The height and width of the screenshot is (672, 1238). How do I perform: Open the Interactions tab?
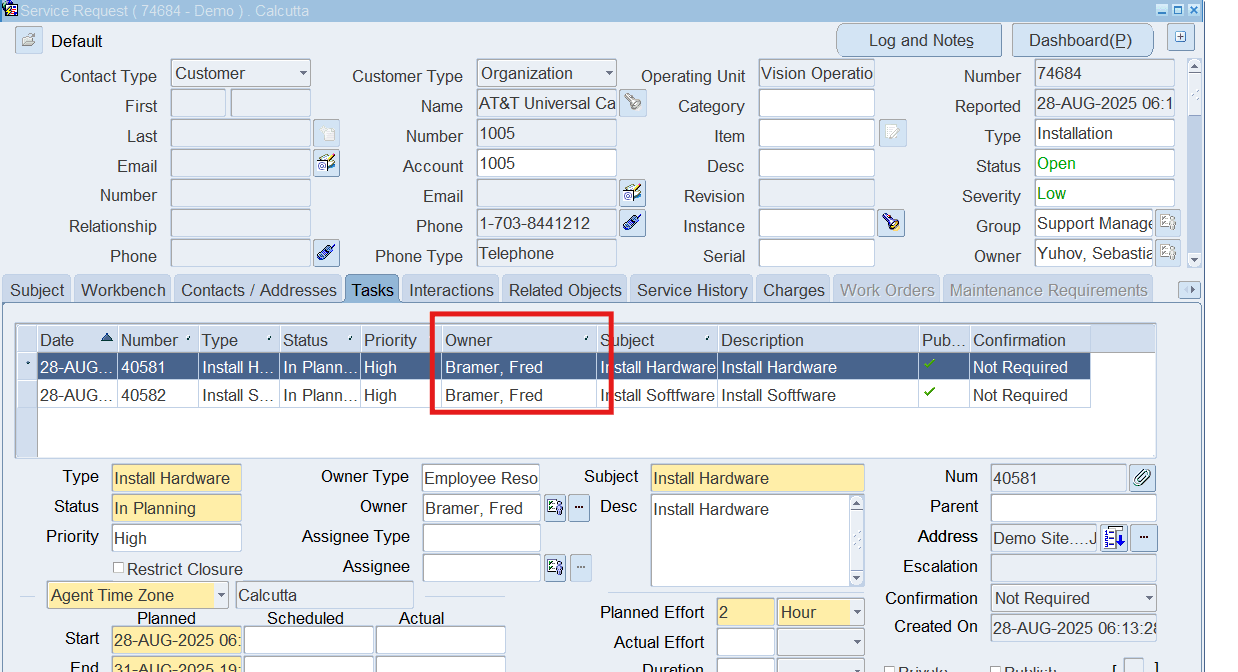point(451,290)
